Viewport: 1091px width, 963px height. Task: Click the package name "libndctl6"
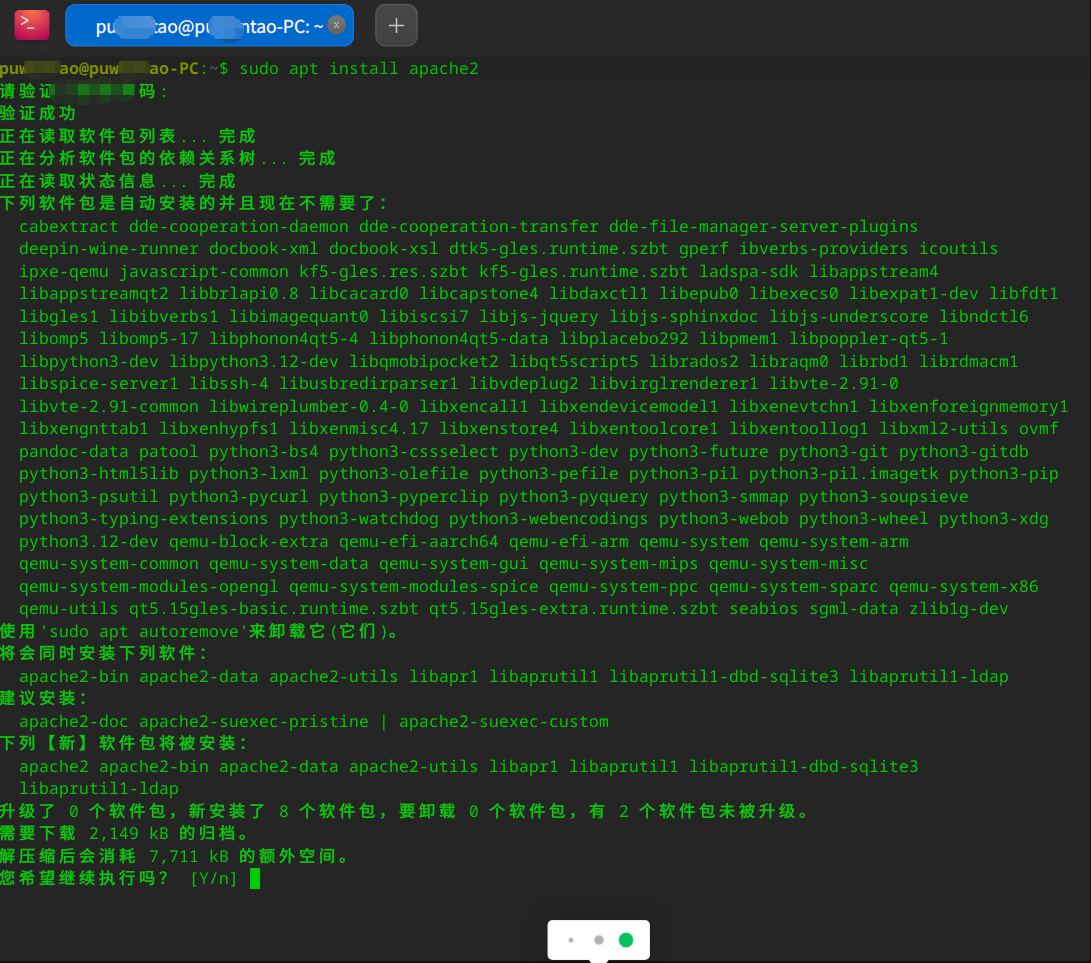(984, 317)
